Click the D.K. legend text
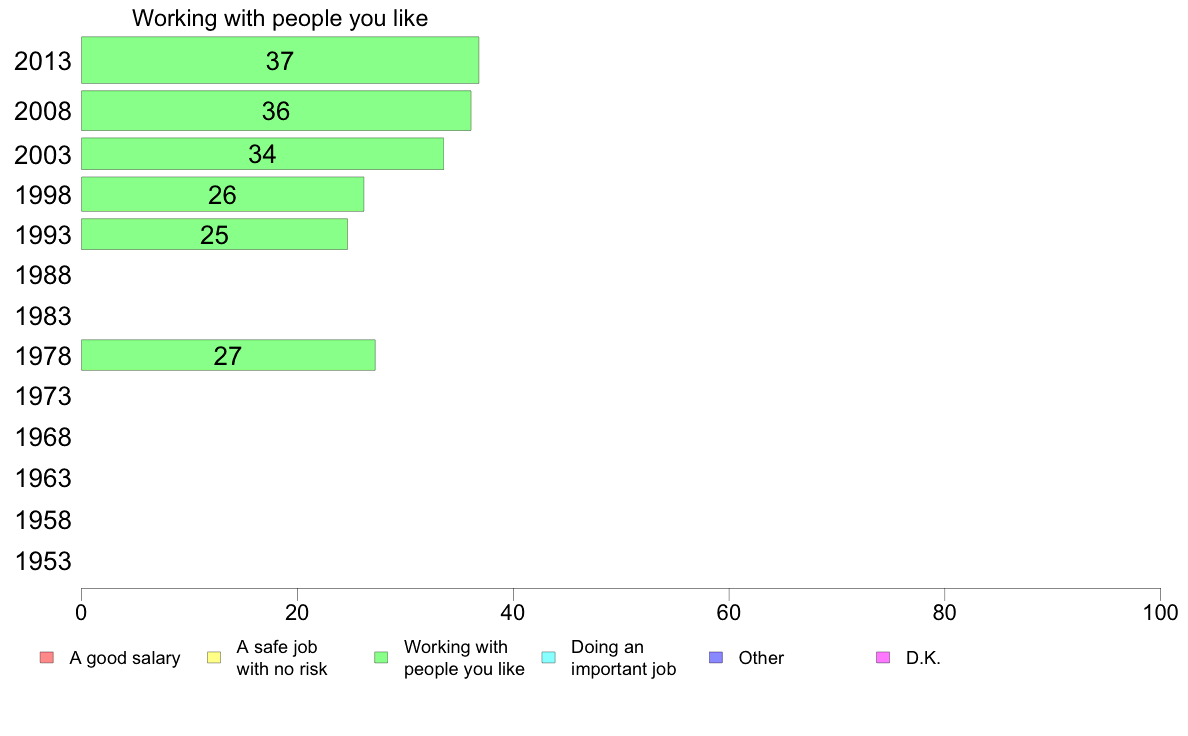1188x736 pixels. [923, 658]
